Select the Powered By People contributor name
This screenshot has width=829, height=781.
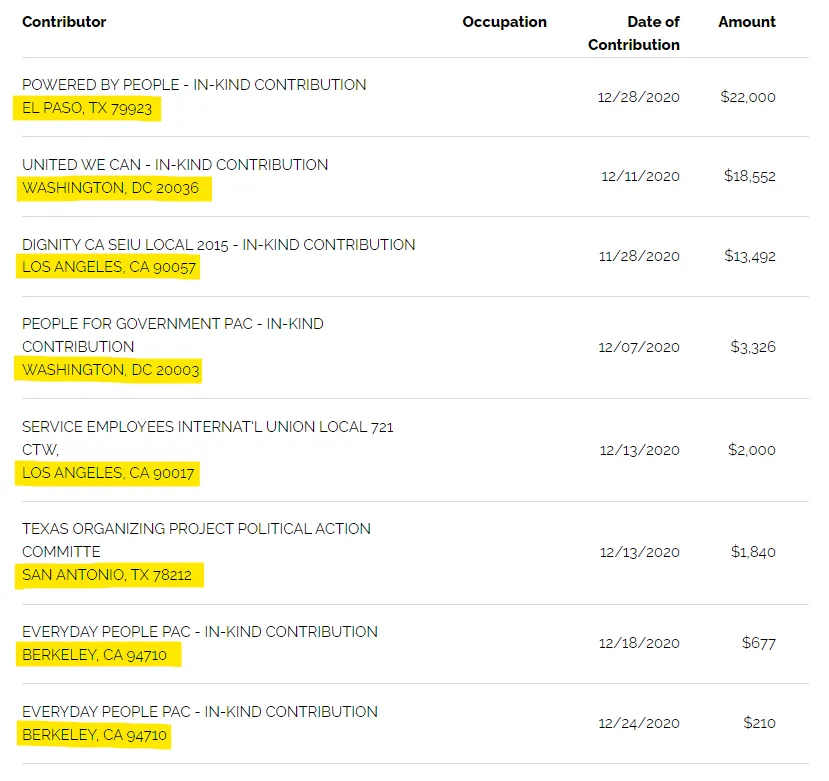pos(194,85)
